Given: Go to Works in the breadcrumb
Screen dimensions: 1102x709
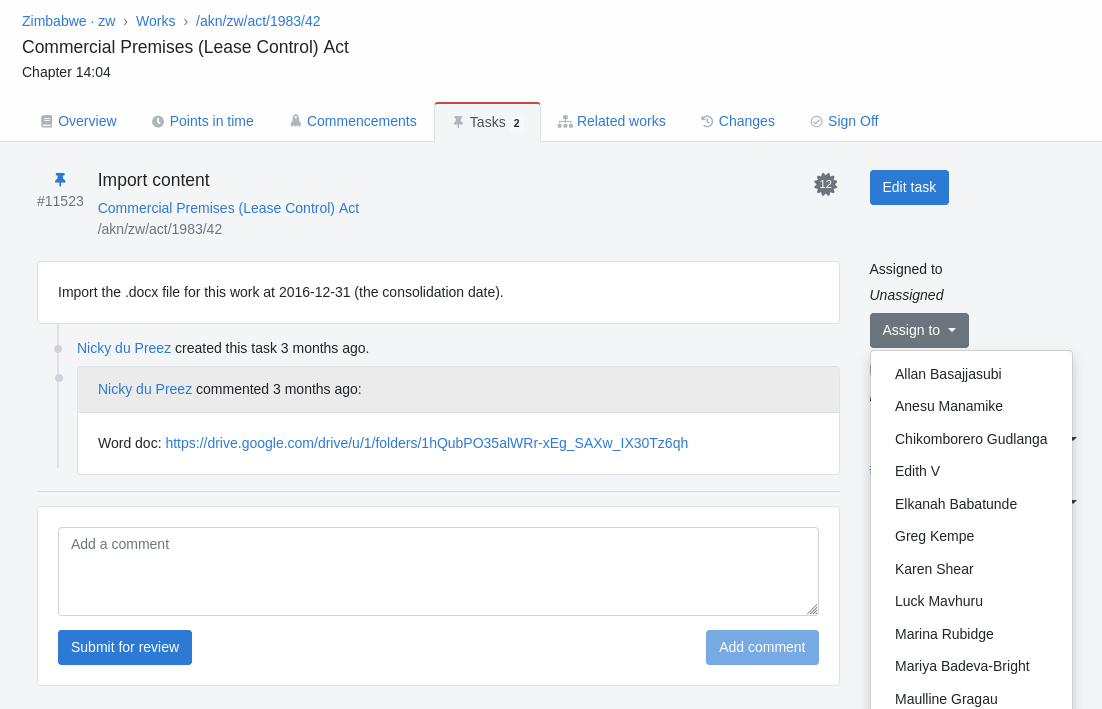Looking at the screenshot, I should coord(155,21).
